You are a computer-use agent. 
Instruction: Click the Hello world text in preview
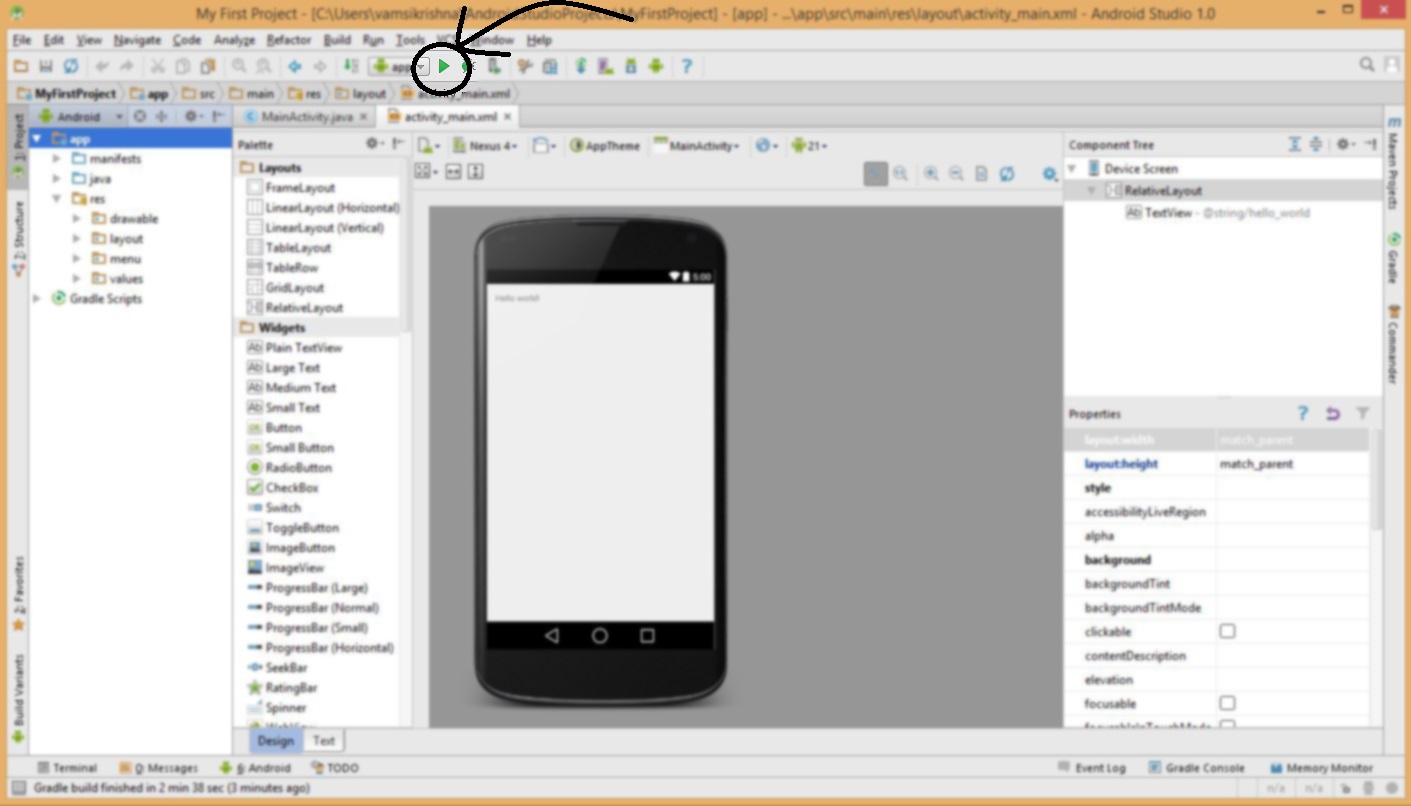[517, 298]
